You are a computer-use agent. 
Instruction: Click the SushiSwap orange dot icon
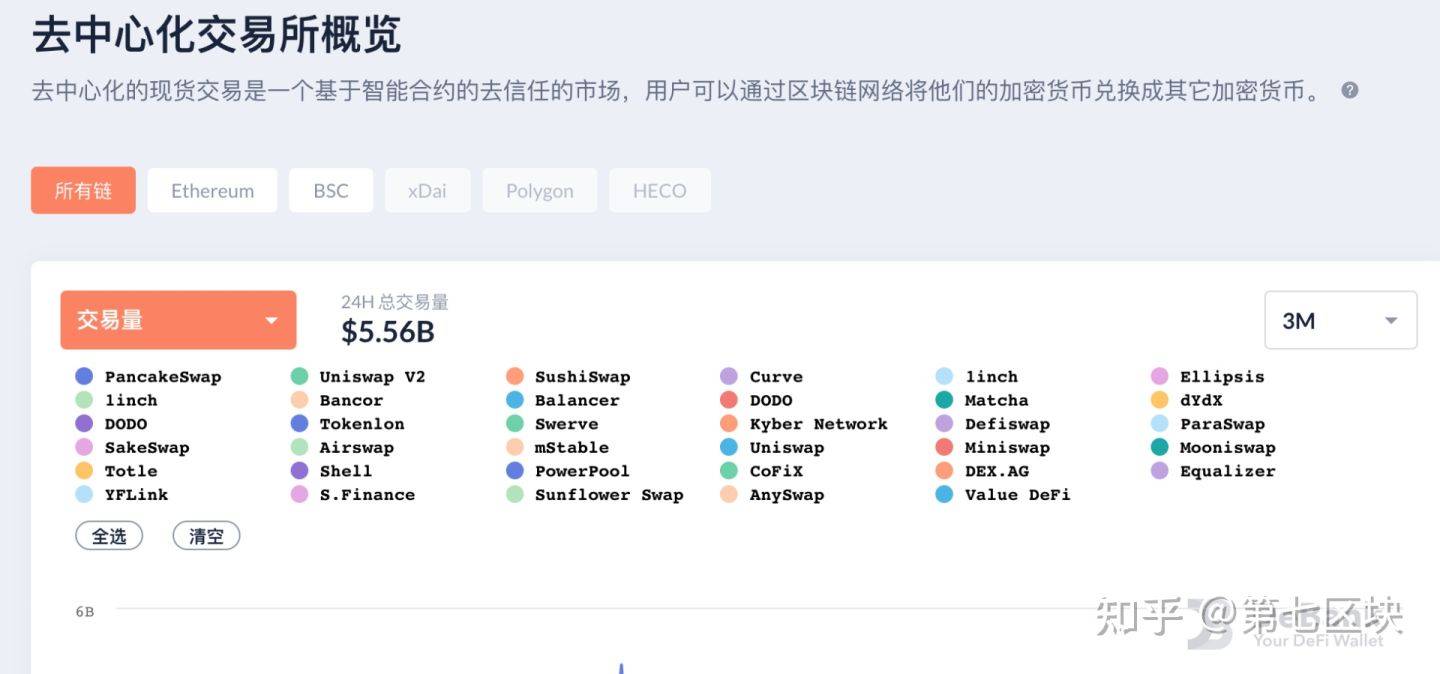tap(514, 376)
